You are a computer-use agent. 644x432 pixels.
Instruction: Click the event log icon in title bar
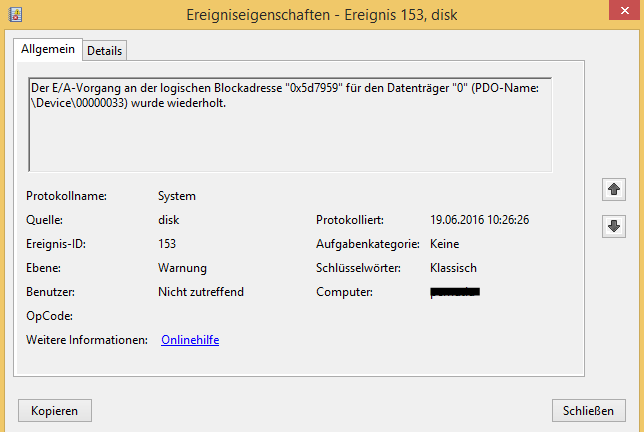[15, 15]
